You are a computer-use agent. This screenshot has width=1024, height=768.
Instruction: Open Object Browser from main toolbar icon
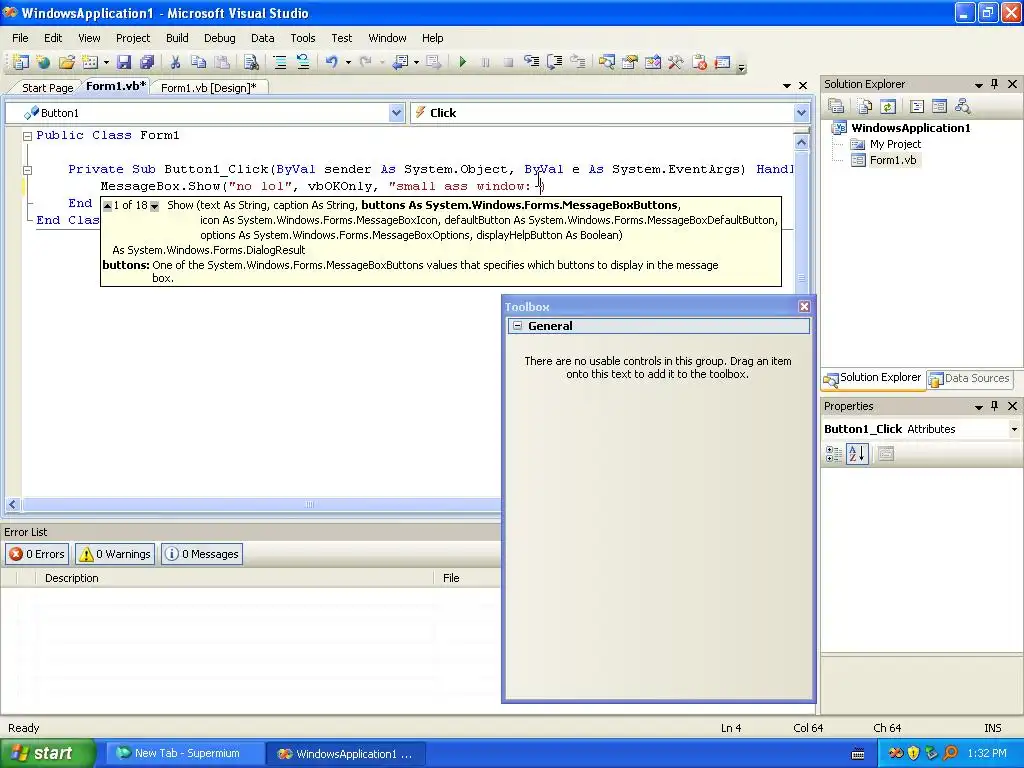(x=652, y=62)
